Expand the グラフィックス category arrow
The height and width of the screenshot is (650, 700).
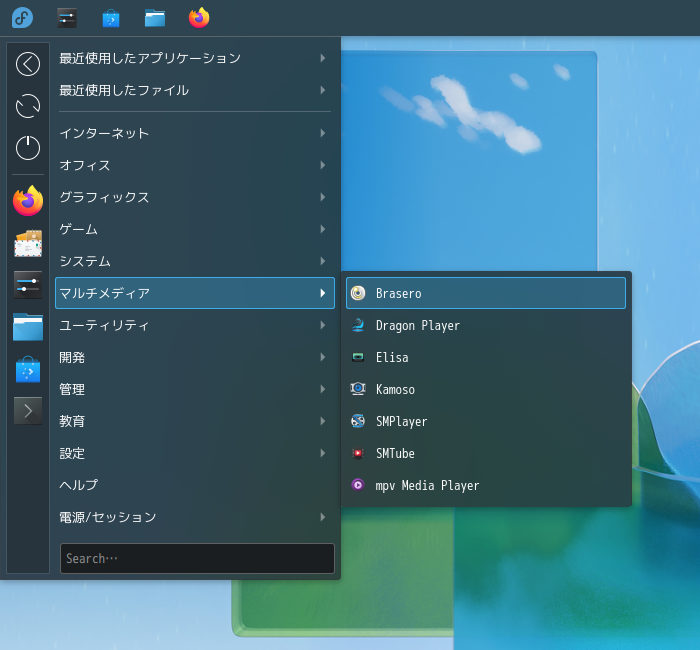(322, 197)
